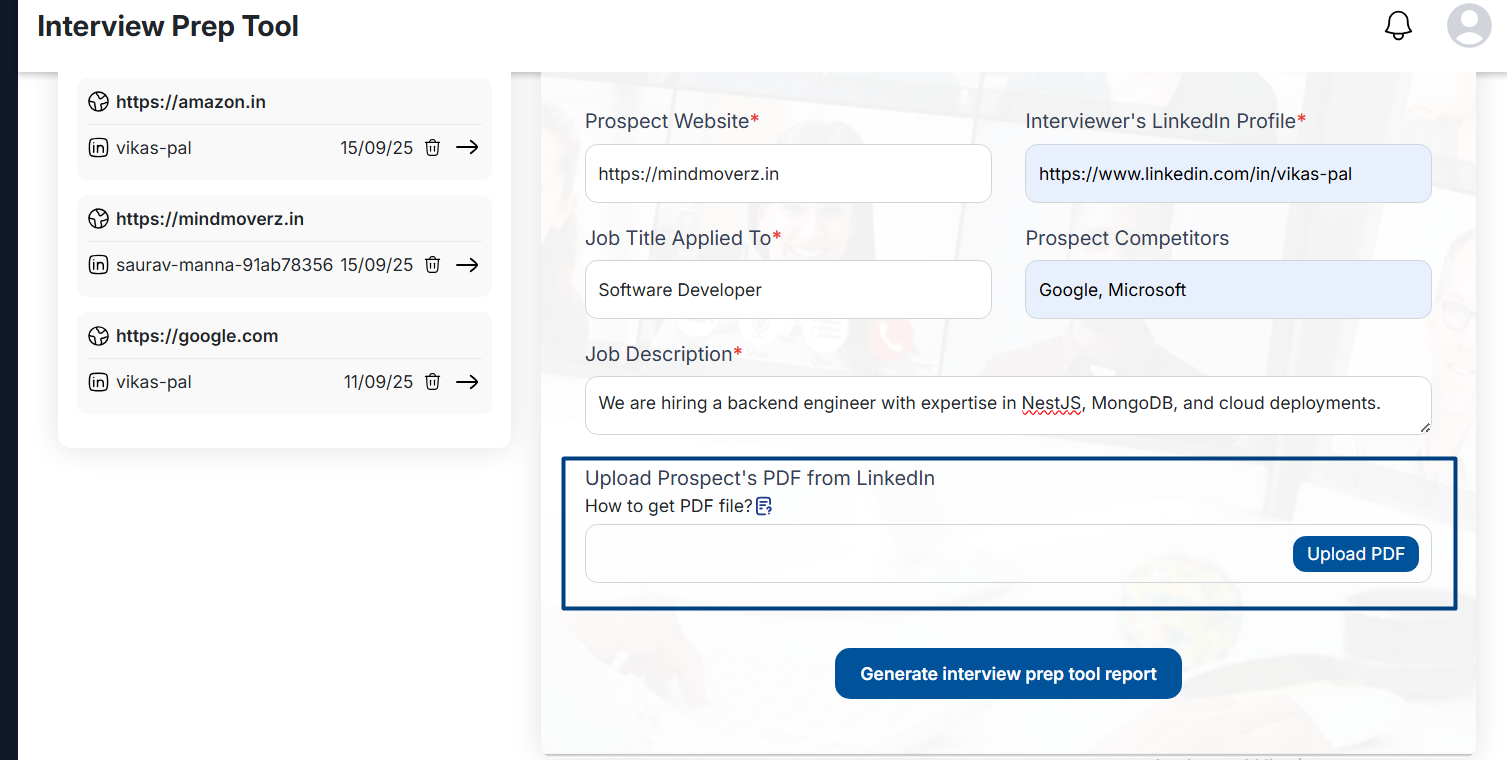Viewport: 1507px width, 760px height.
Task: Delete the mindmoverz.in history entry
Action: point(432,265)
